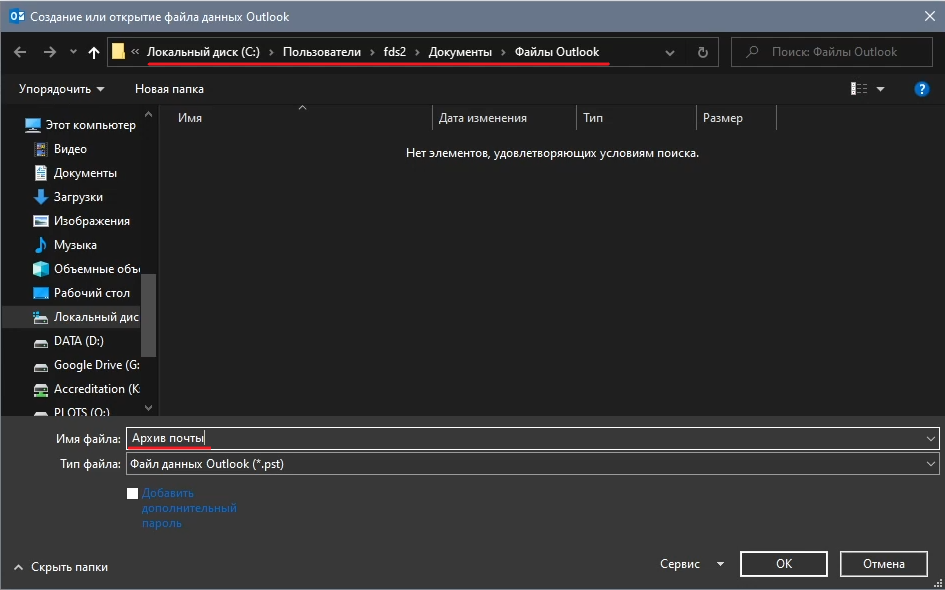Confirm with the OK button
The width and height of the screenshot is (945, 590).
click(783, 564)
